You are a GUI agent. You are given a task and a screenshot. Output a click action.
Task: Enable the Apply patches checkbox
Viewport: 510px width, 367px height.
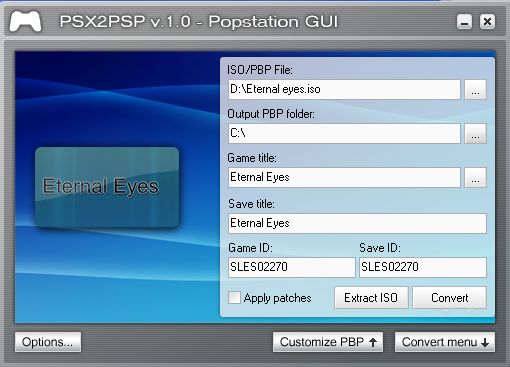[x=234, y=297]
